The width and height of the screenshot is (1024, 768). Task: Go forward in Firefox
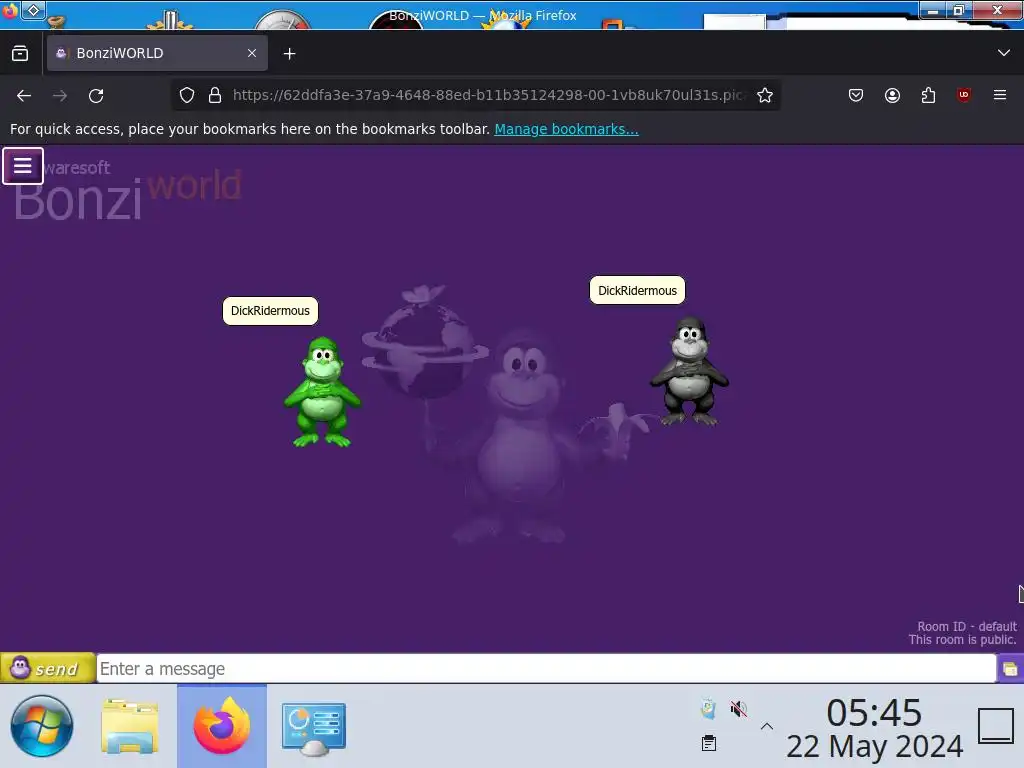60,96
